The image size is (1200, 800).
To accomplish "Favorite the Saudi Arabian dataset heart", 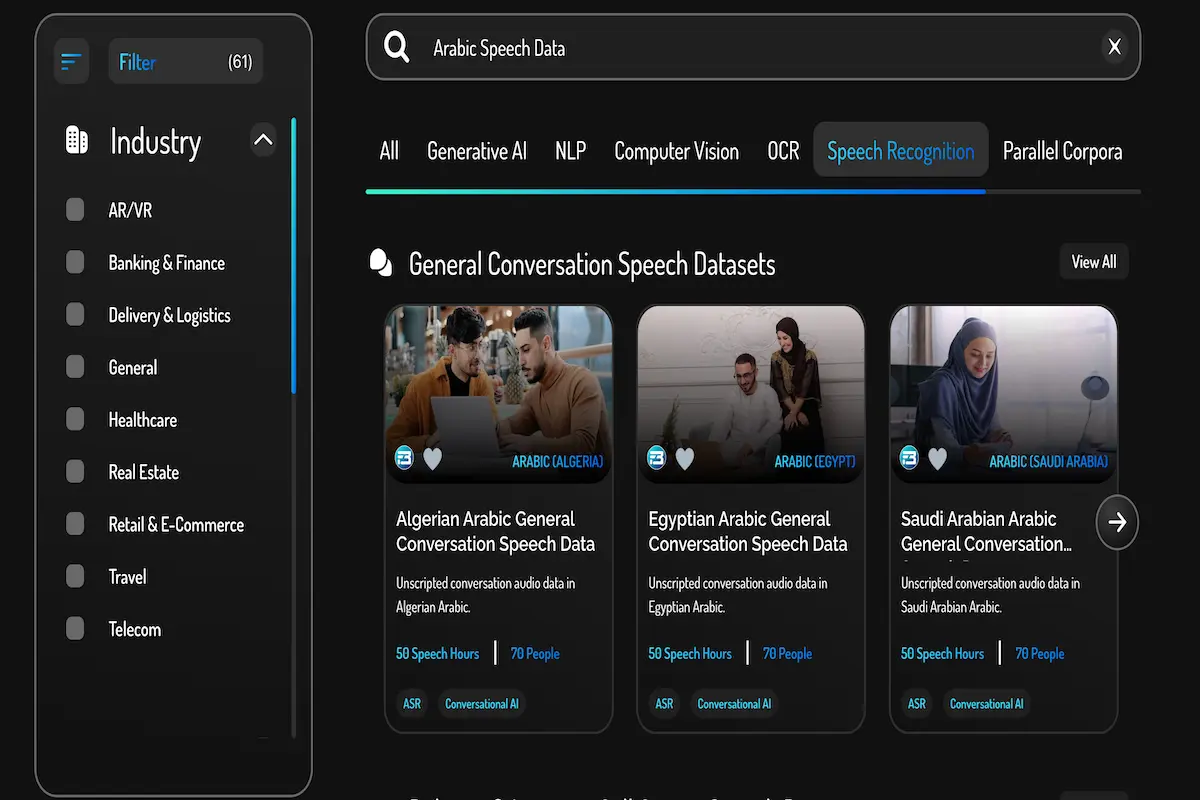I will (x=937, y=458).
